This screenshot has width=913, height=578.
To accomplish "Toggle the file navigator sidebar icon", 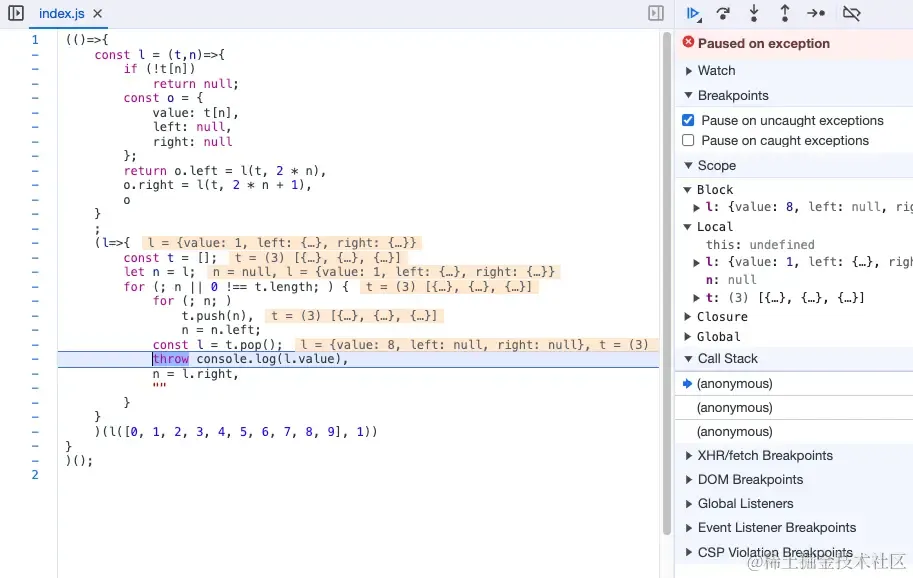I will click(16, 13).
